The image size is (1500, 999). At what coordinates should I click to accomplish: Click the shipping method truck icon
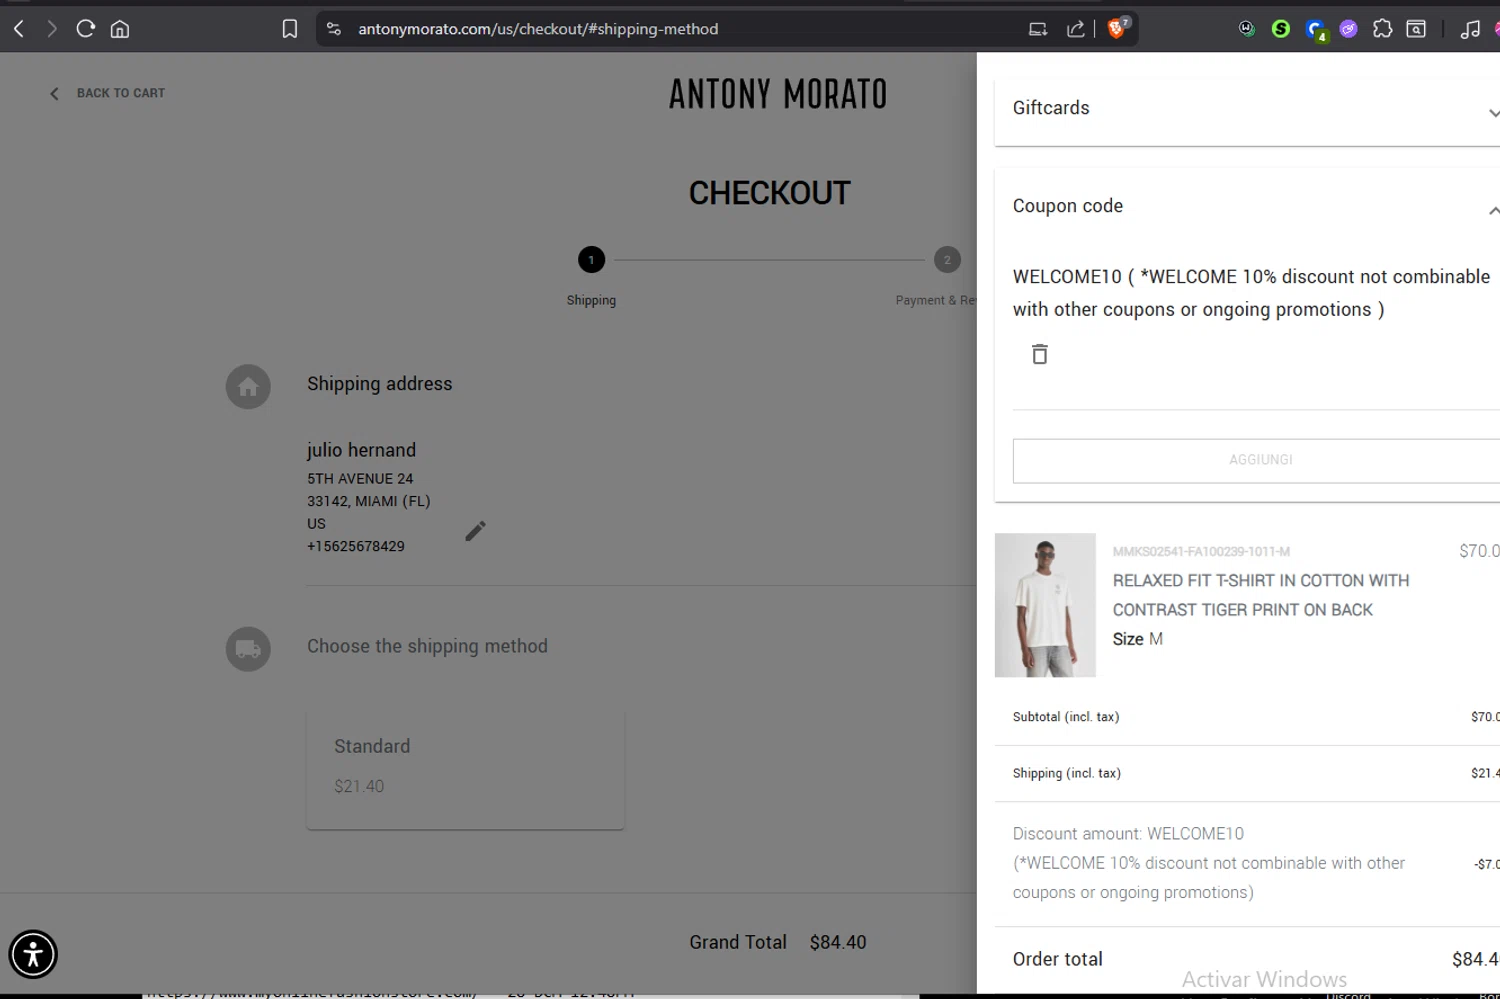click(x=248, y=649)
